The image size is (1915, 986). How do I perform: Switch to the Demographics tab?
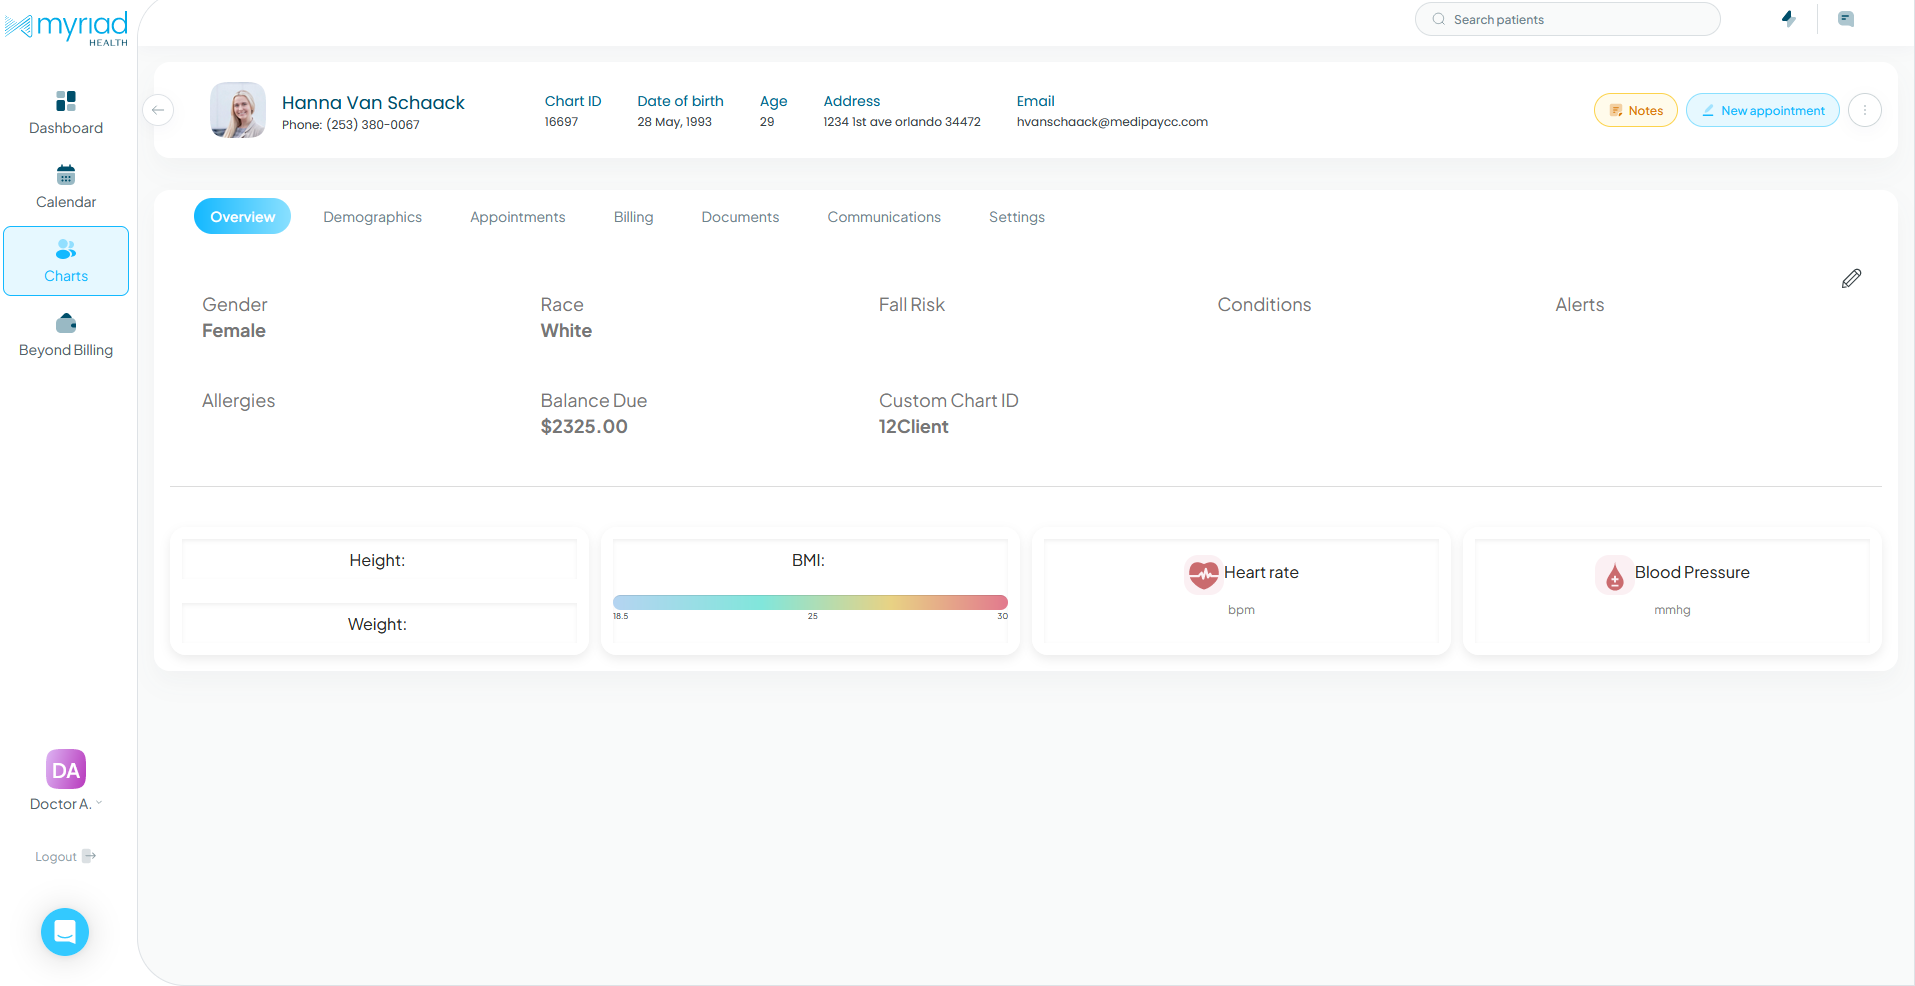[372, 216]
